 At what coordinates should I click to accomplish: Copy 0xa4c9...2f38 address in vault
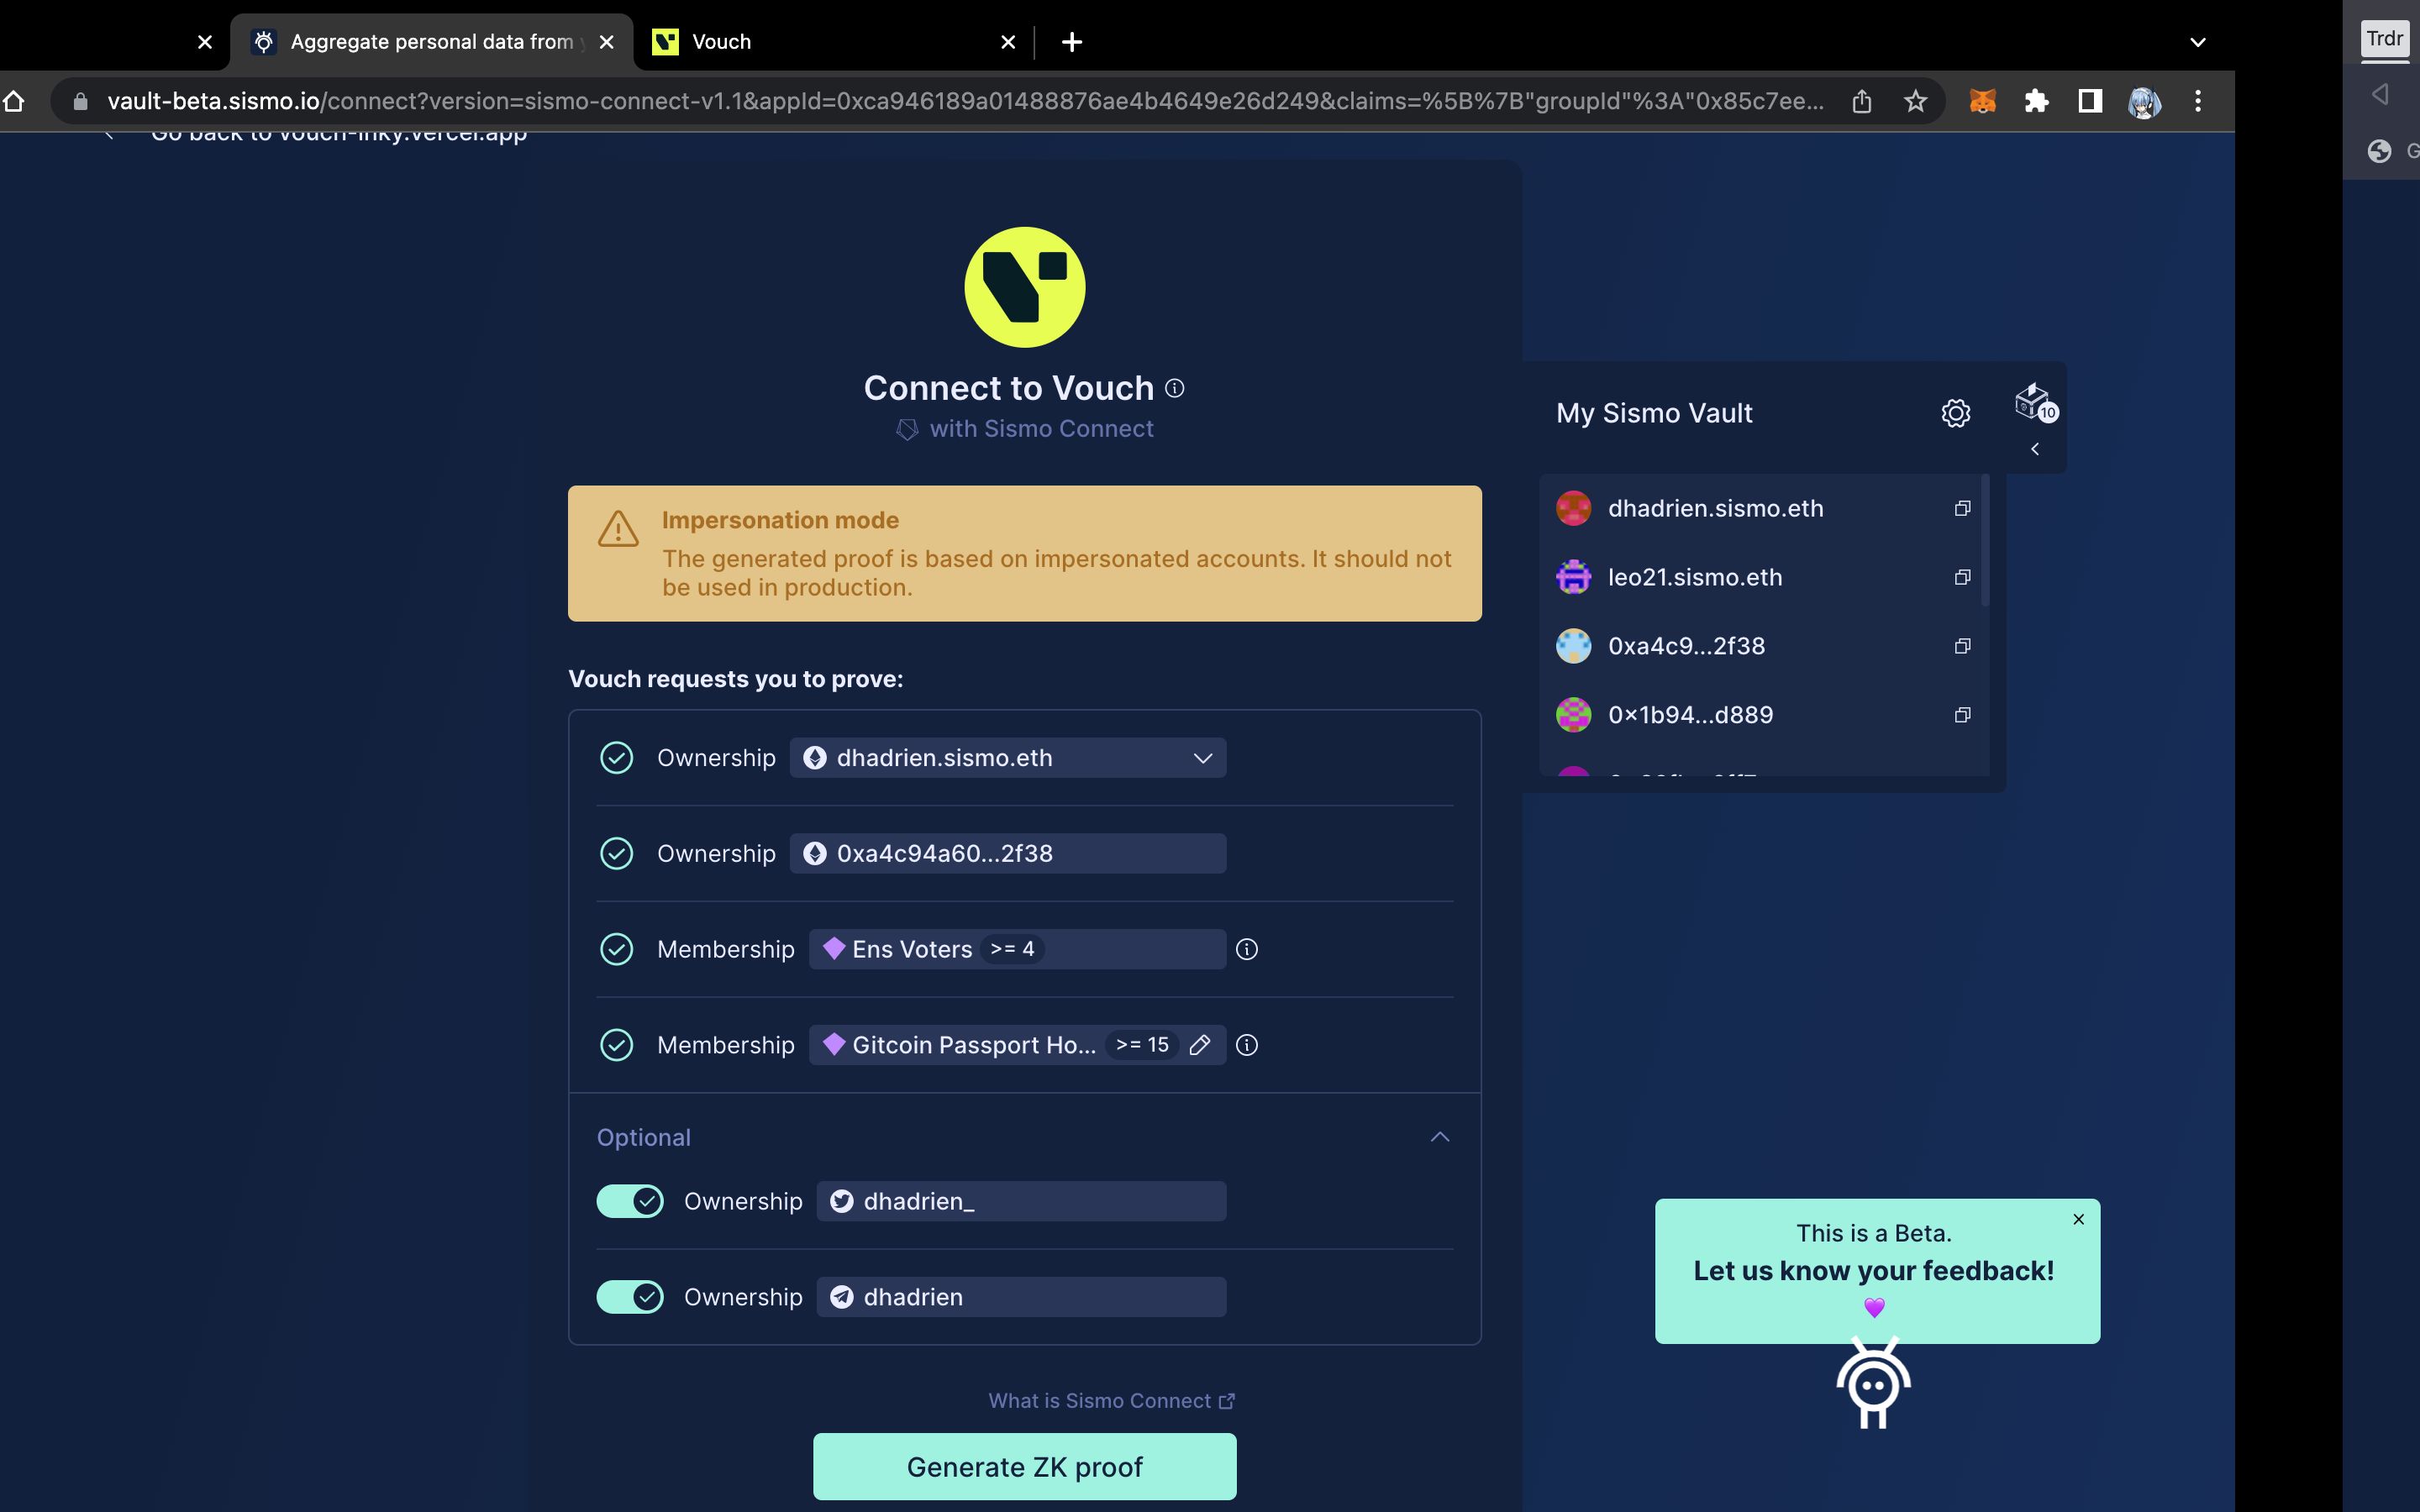[1962, 646]
